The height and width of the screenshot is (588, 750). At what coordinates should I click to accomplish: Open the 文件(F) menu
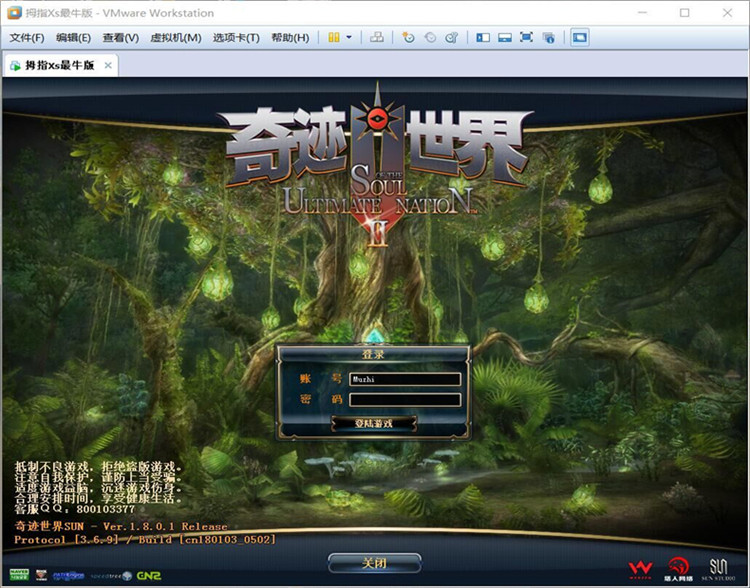(x=27, y=38)
